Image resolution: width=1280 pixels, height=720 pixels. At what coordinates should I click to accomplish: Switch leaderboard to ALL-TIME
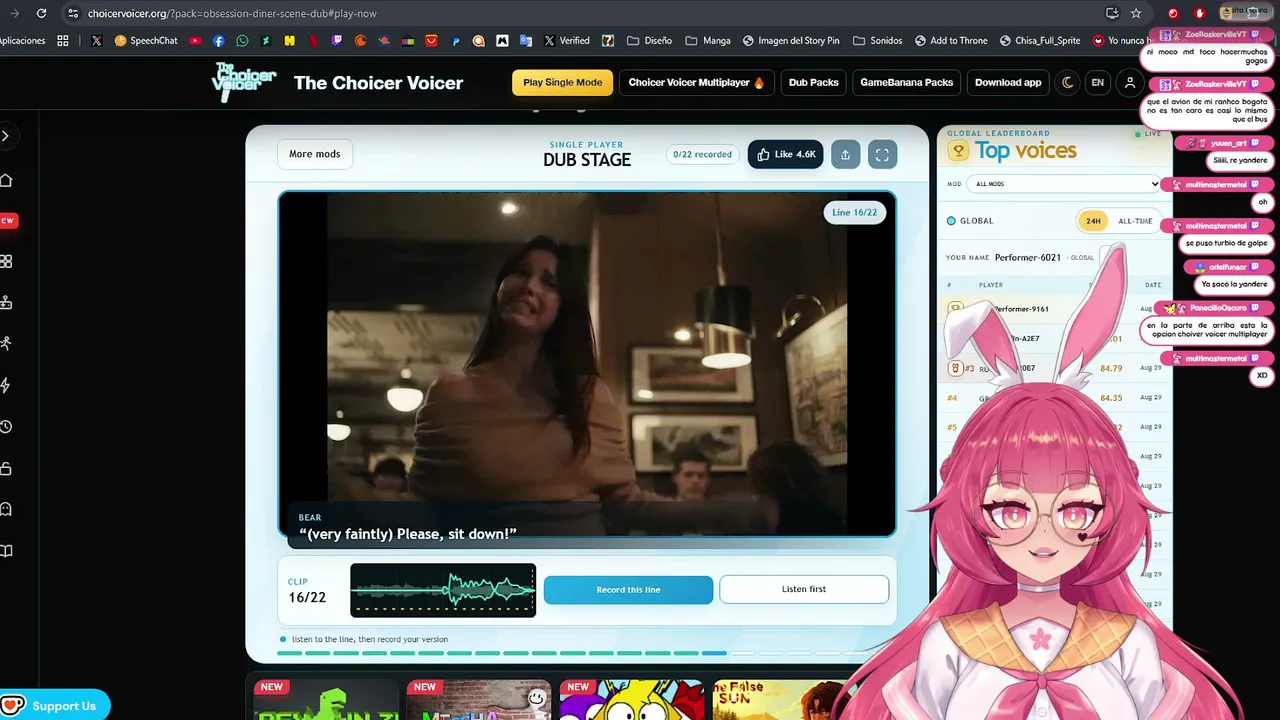(1135, 221)
